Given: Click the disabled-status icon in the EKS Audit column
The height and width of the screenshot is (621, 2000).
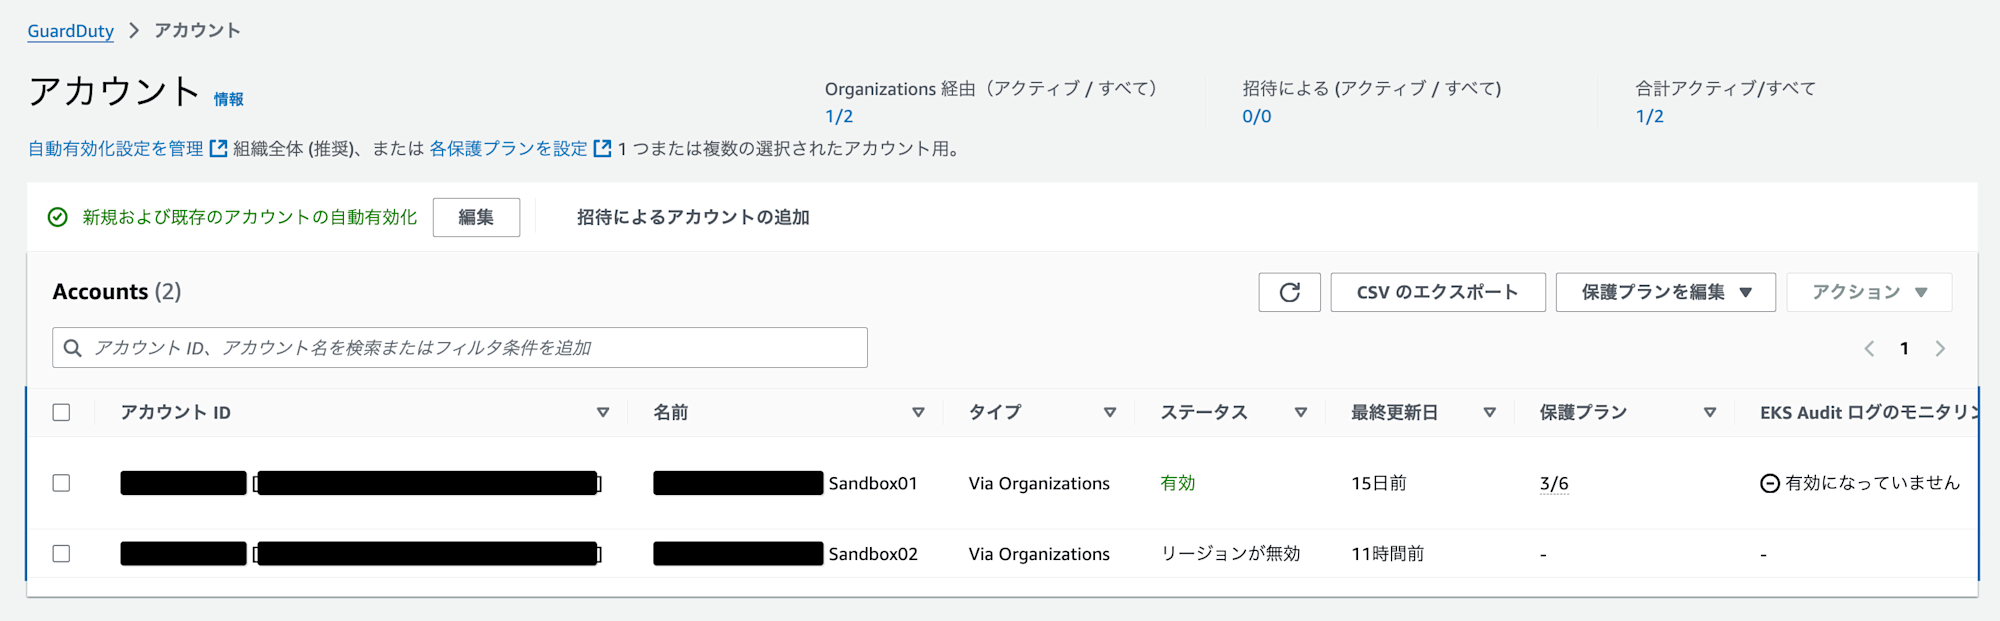Looking at the screenshot, I should tap(1769, 484).
